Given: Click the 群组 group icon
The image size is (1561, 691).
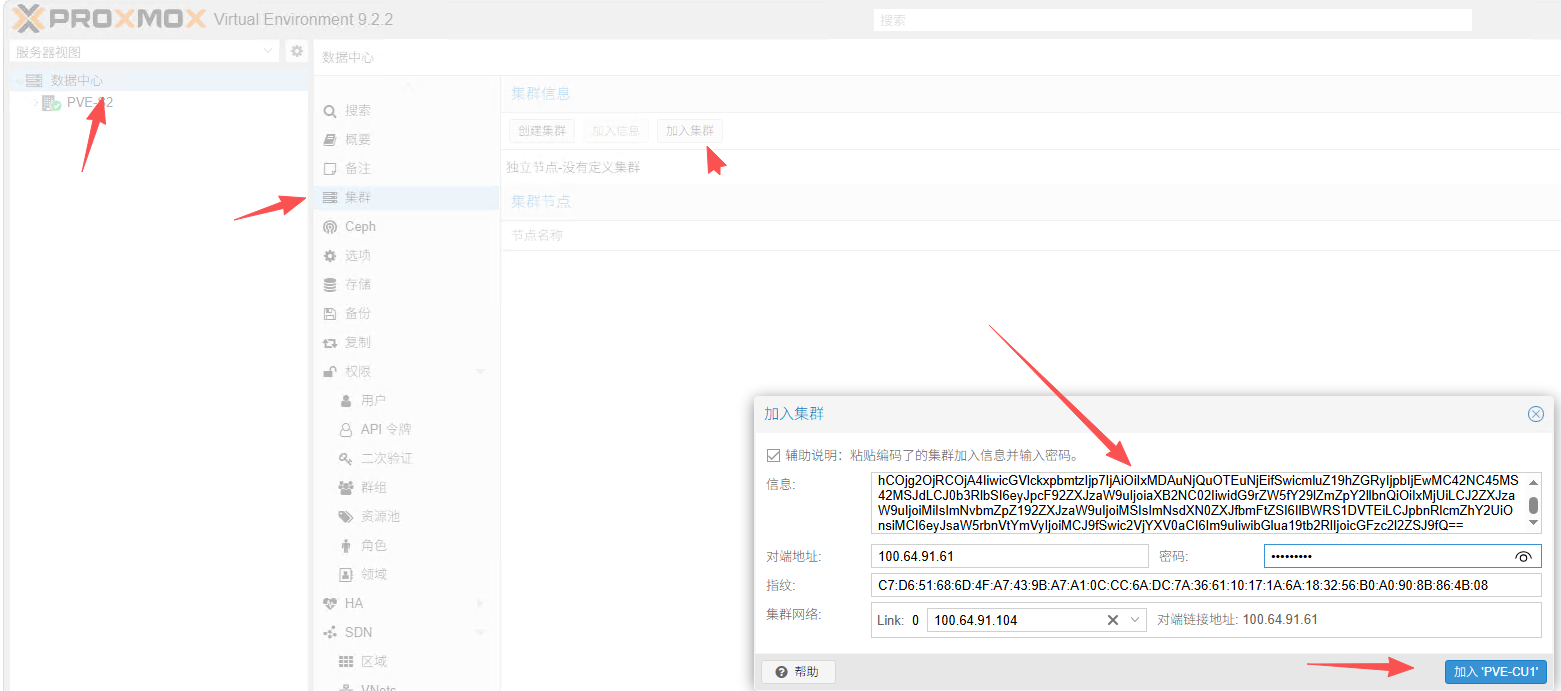Looking at the screenshot, I should pyautogui.click(x=346, y=487).
